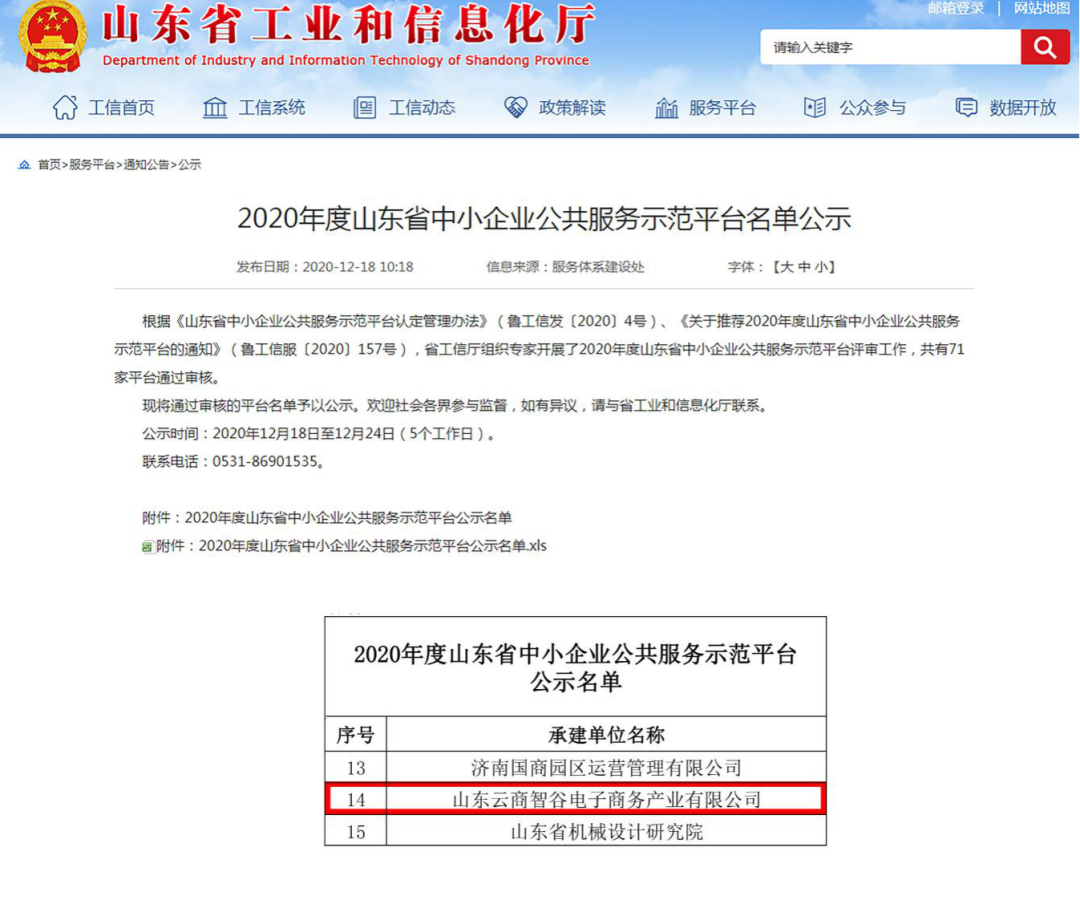Download the 公示名单.xls attachment
Viewport: 1080px width, 900px height.
pyautogui.click(x=351, y=546)
